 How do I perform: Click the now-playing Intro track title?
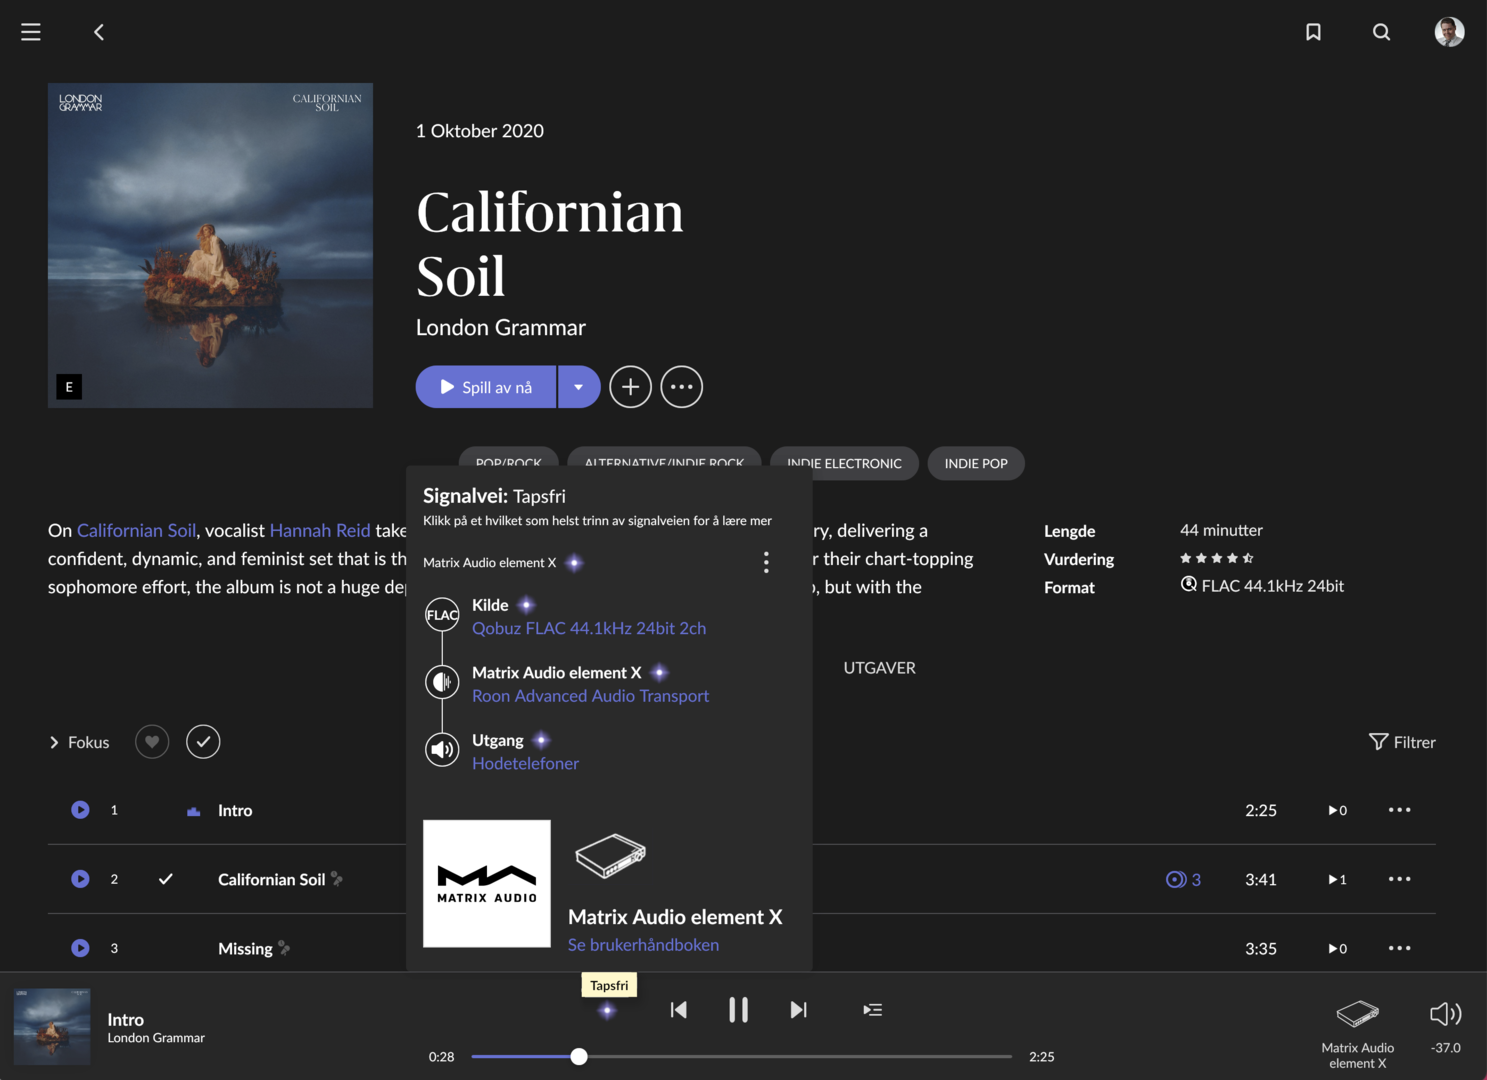126,1020
